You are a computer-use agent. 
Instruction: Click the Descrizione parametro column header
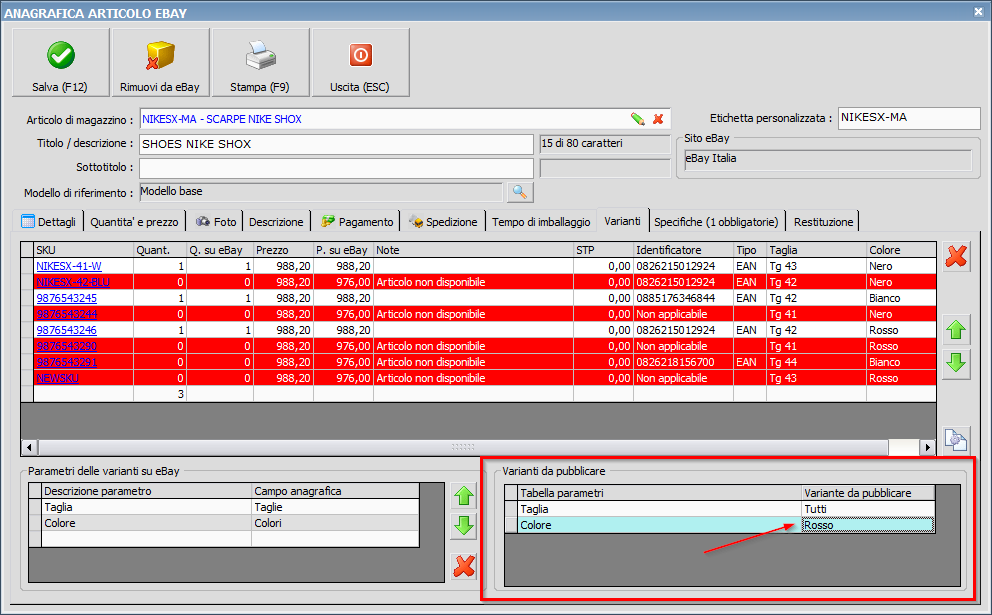coord(146,491)
